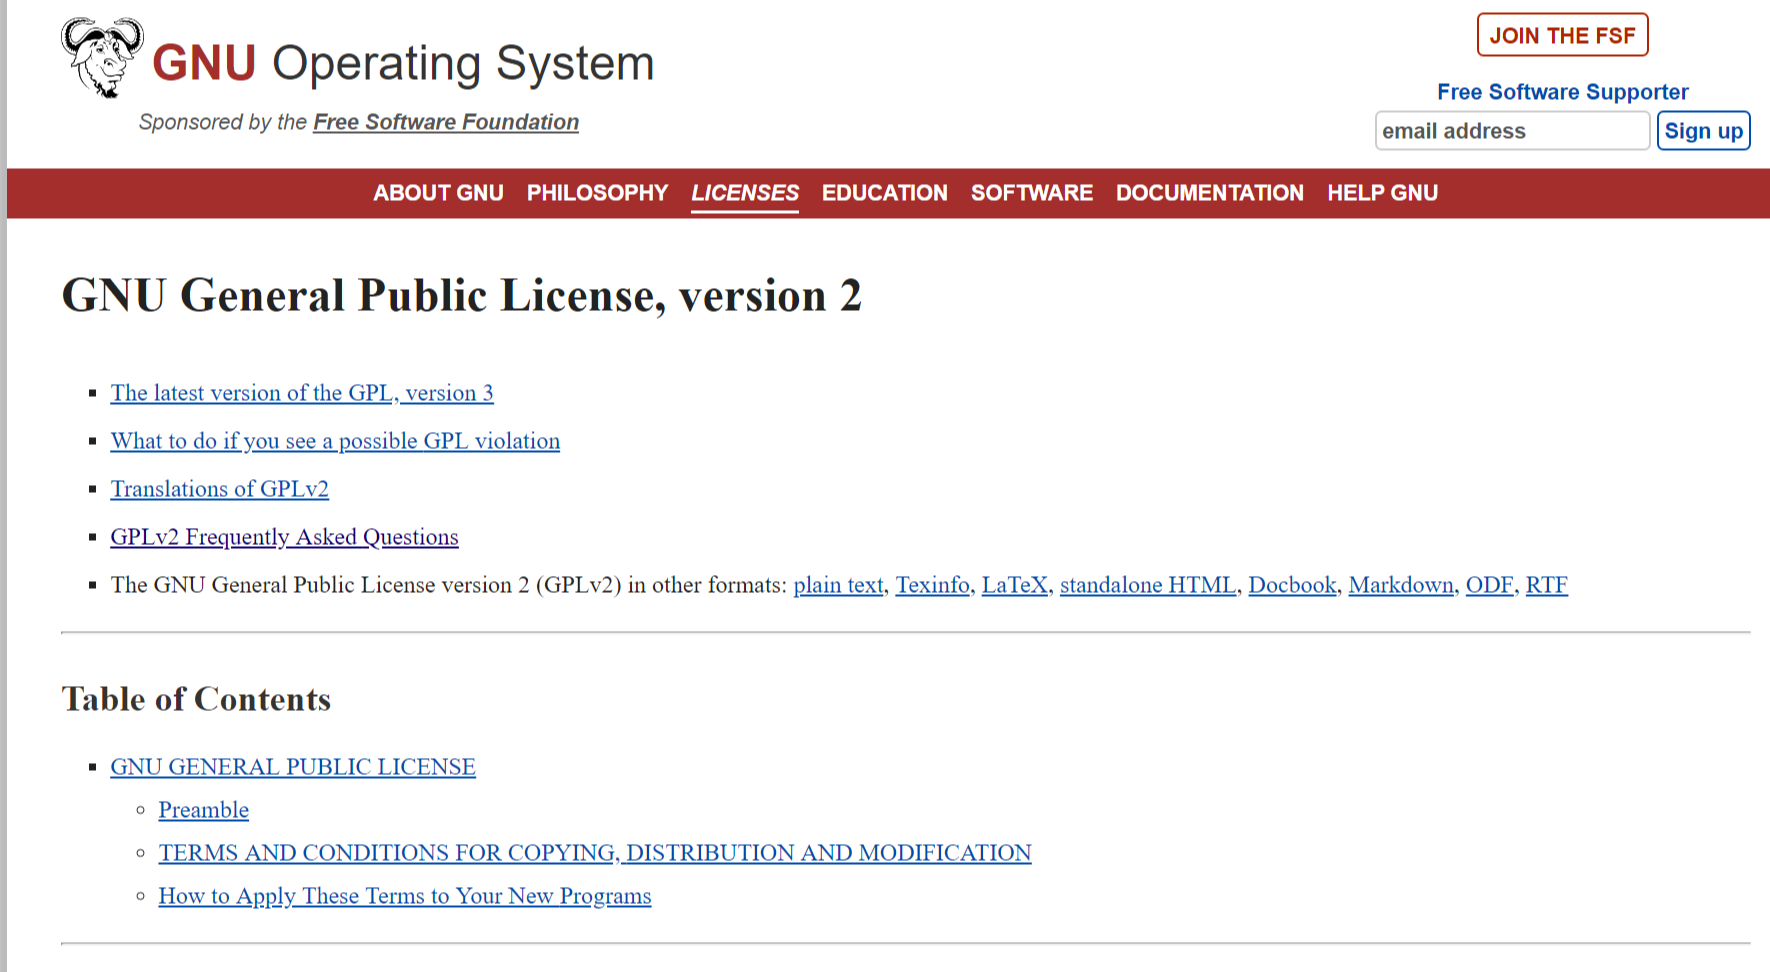Screen dimensions: 1770x972
Task: Jump to How to Apply These Terms
Action: point(404,896)
